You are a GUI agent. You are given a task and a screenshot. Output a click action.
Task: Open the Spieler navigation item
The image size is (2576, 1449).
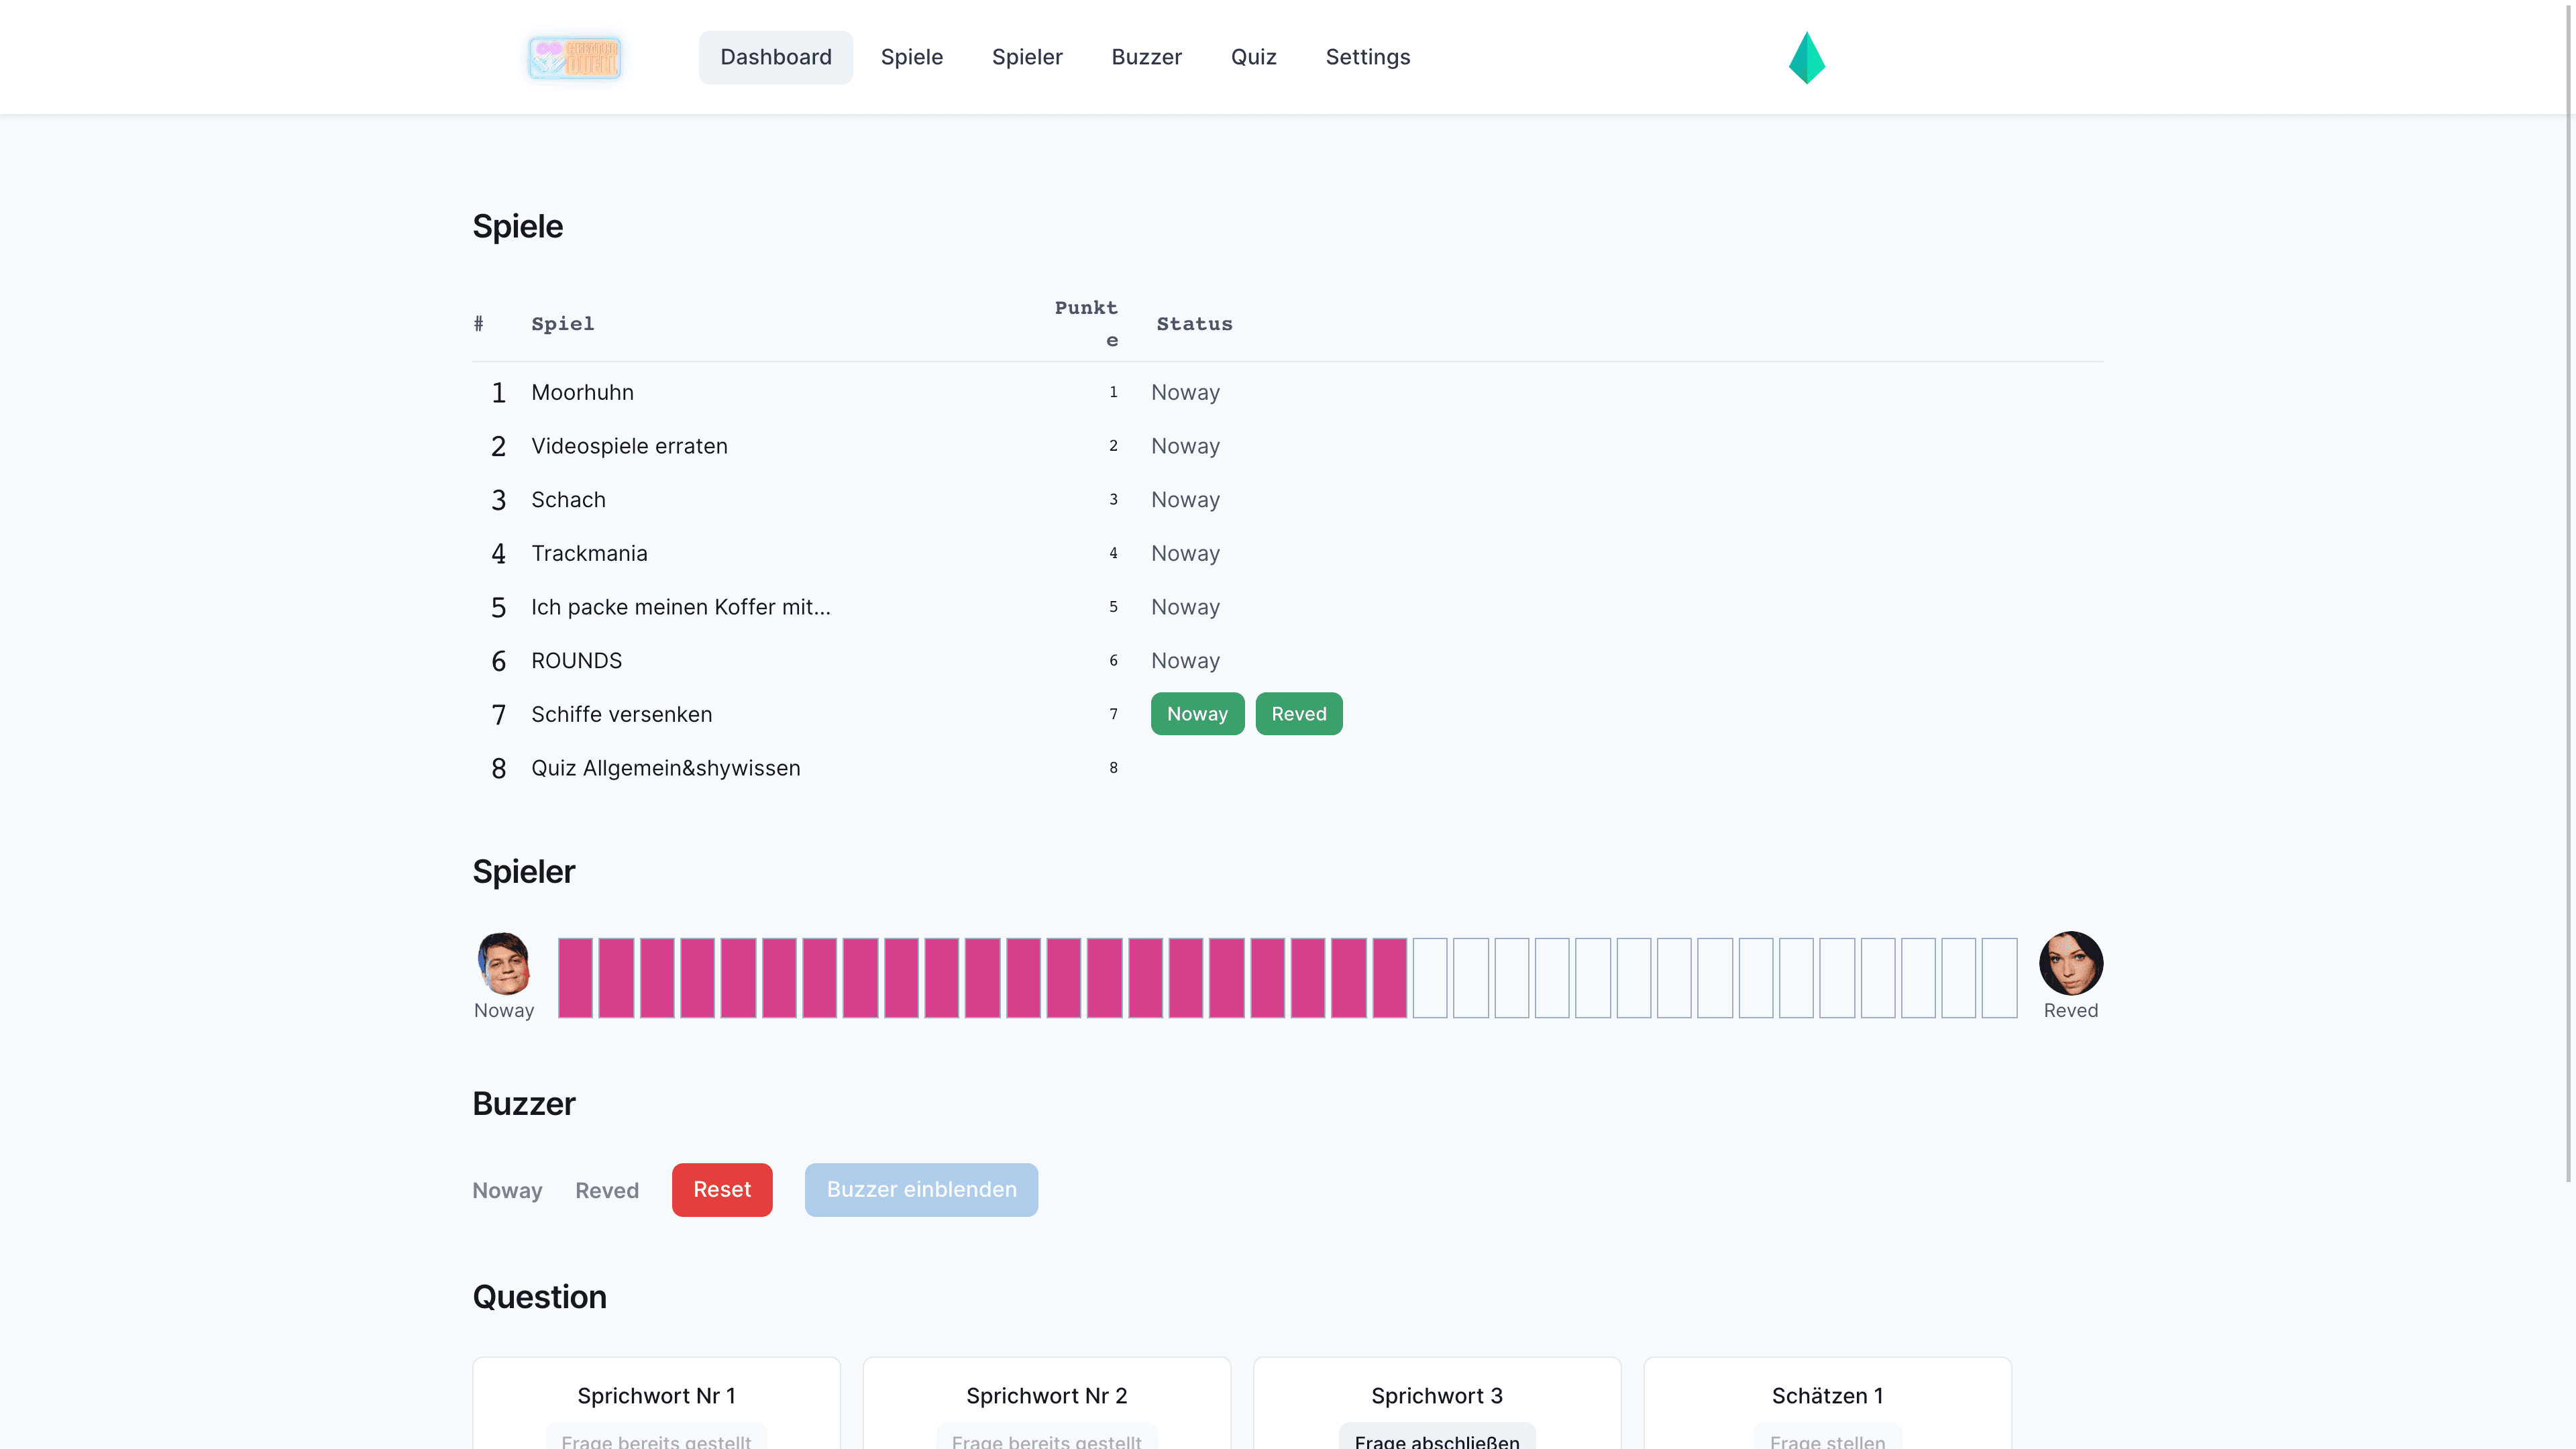(1026, 57)
